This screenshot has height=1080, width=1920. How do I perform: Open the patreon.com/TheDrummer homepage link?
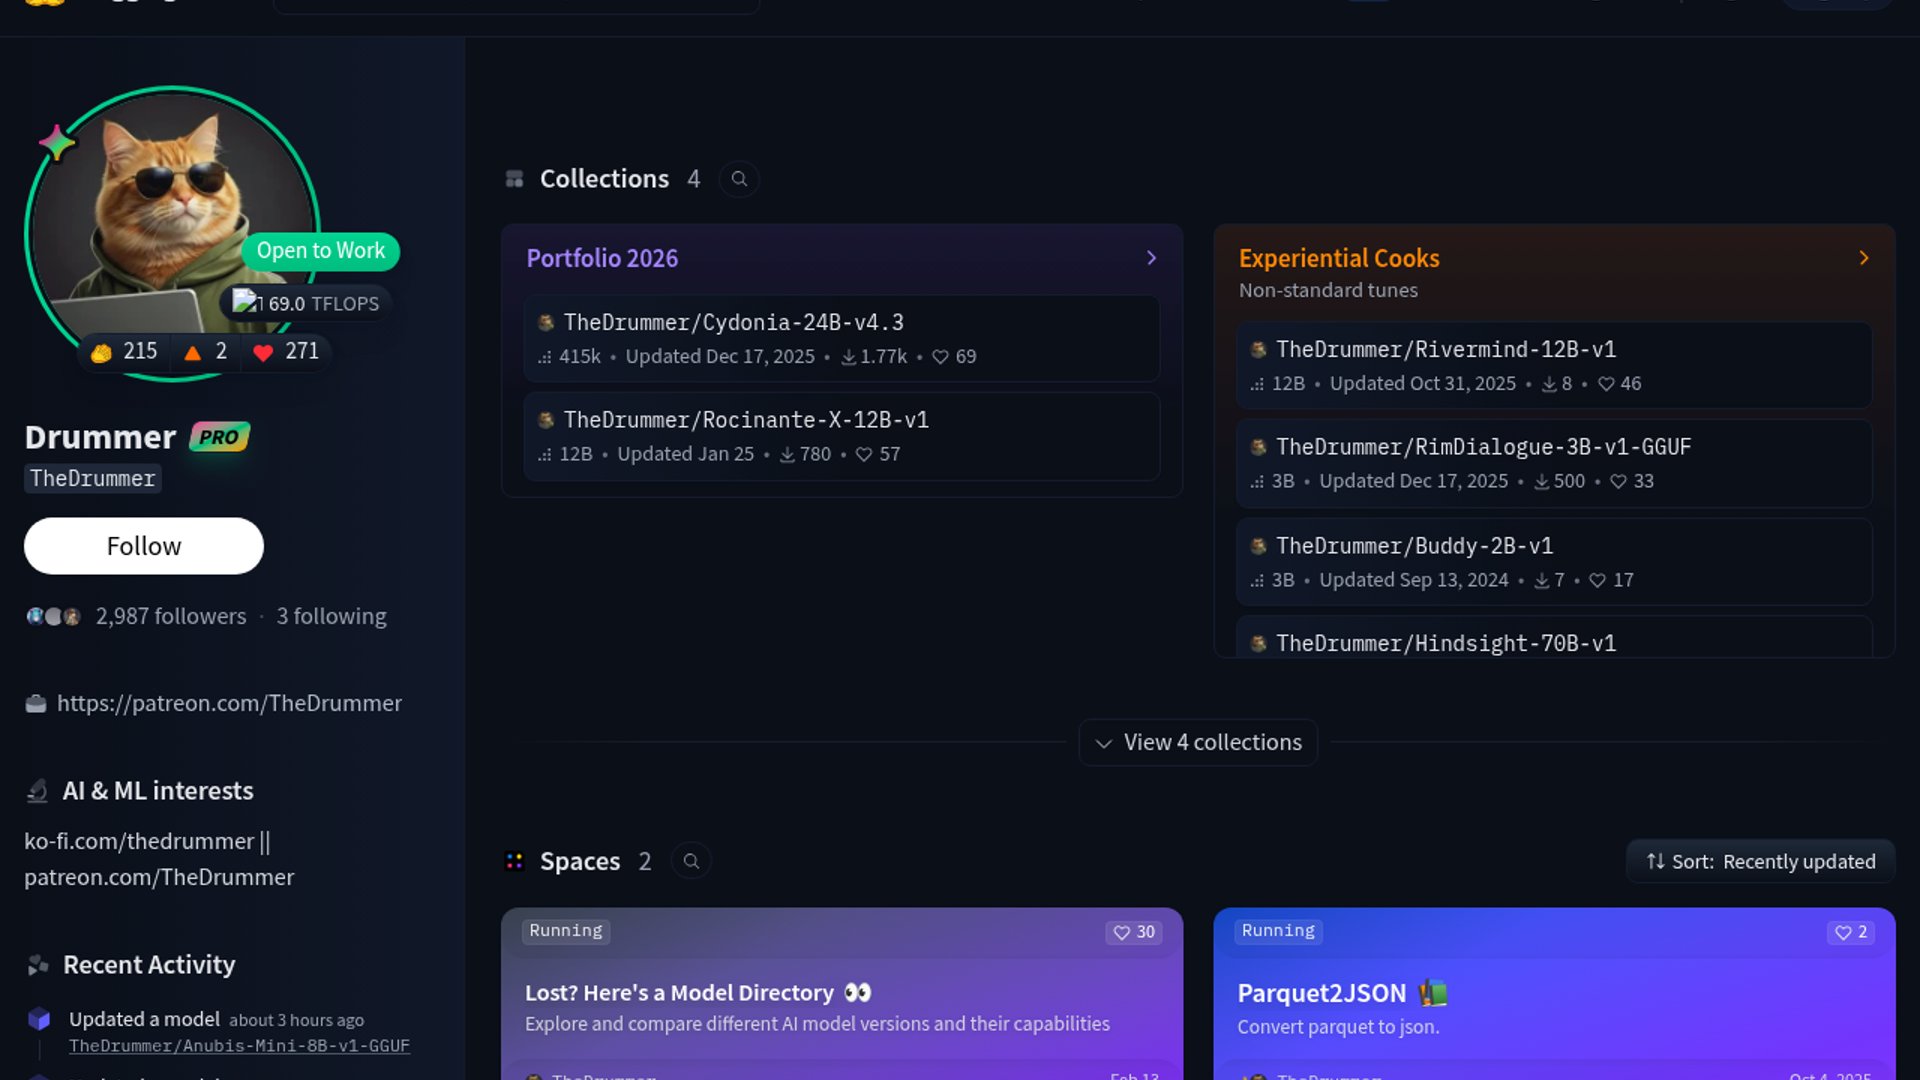point(229,703)
